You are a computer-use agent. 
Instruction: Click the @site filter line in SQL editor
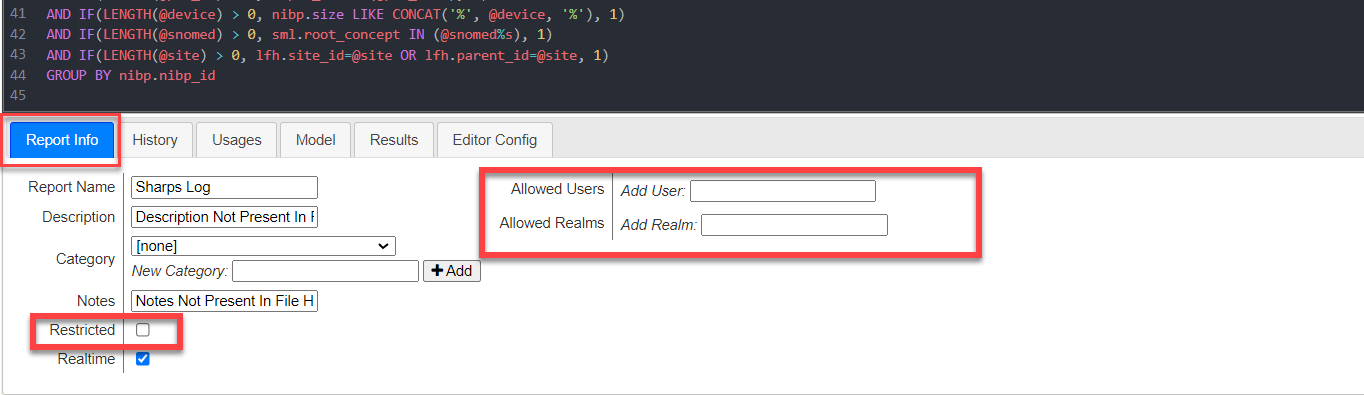pos(327,55)
